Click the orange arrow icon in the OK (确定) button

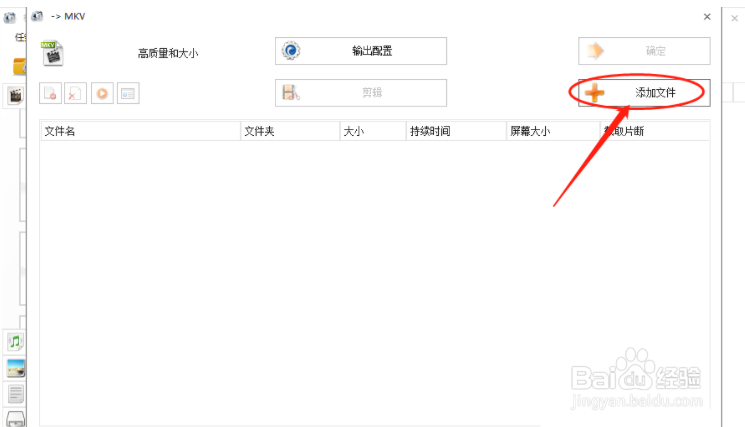coord(595,51)
